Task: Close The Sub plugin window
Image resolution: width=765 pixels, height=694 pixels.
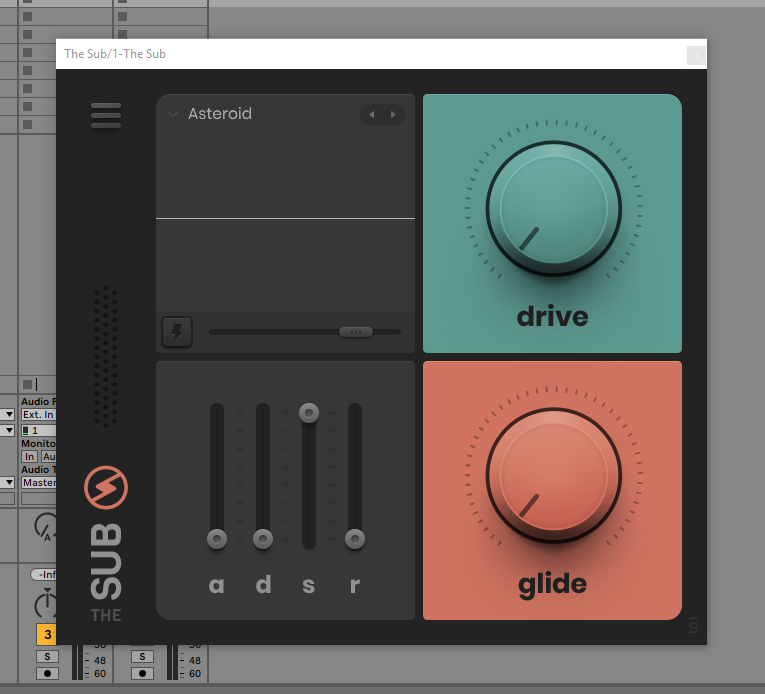Action: tap(696, 55)
